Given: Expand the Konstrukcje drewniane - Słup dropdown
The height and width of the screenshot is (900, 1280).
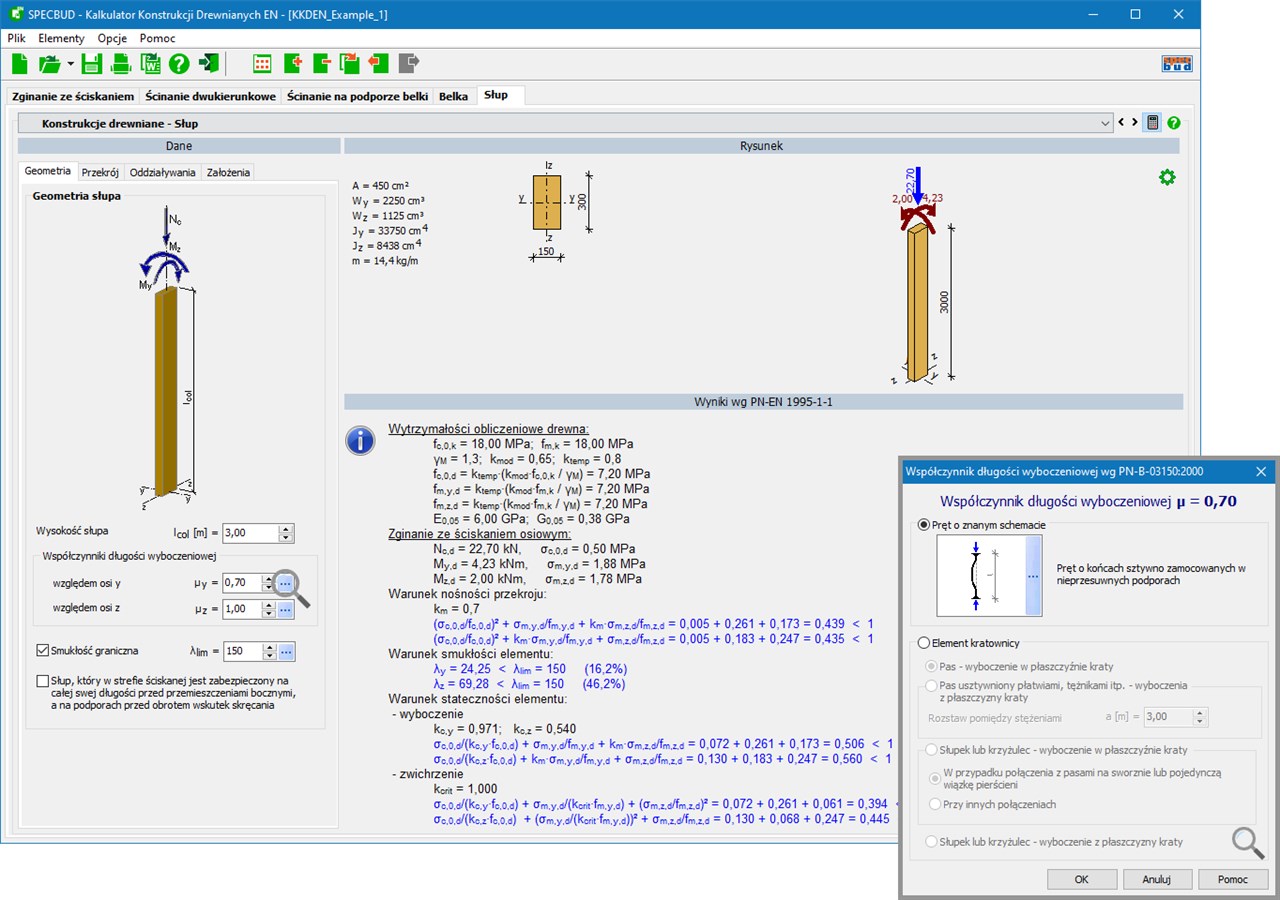Looking at the screenshot, I should click(x=1104, y=123).
